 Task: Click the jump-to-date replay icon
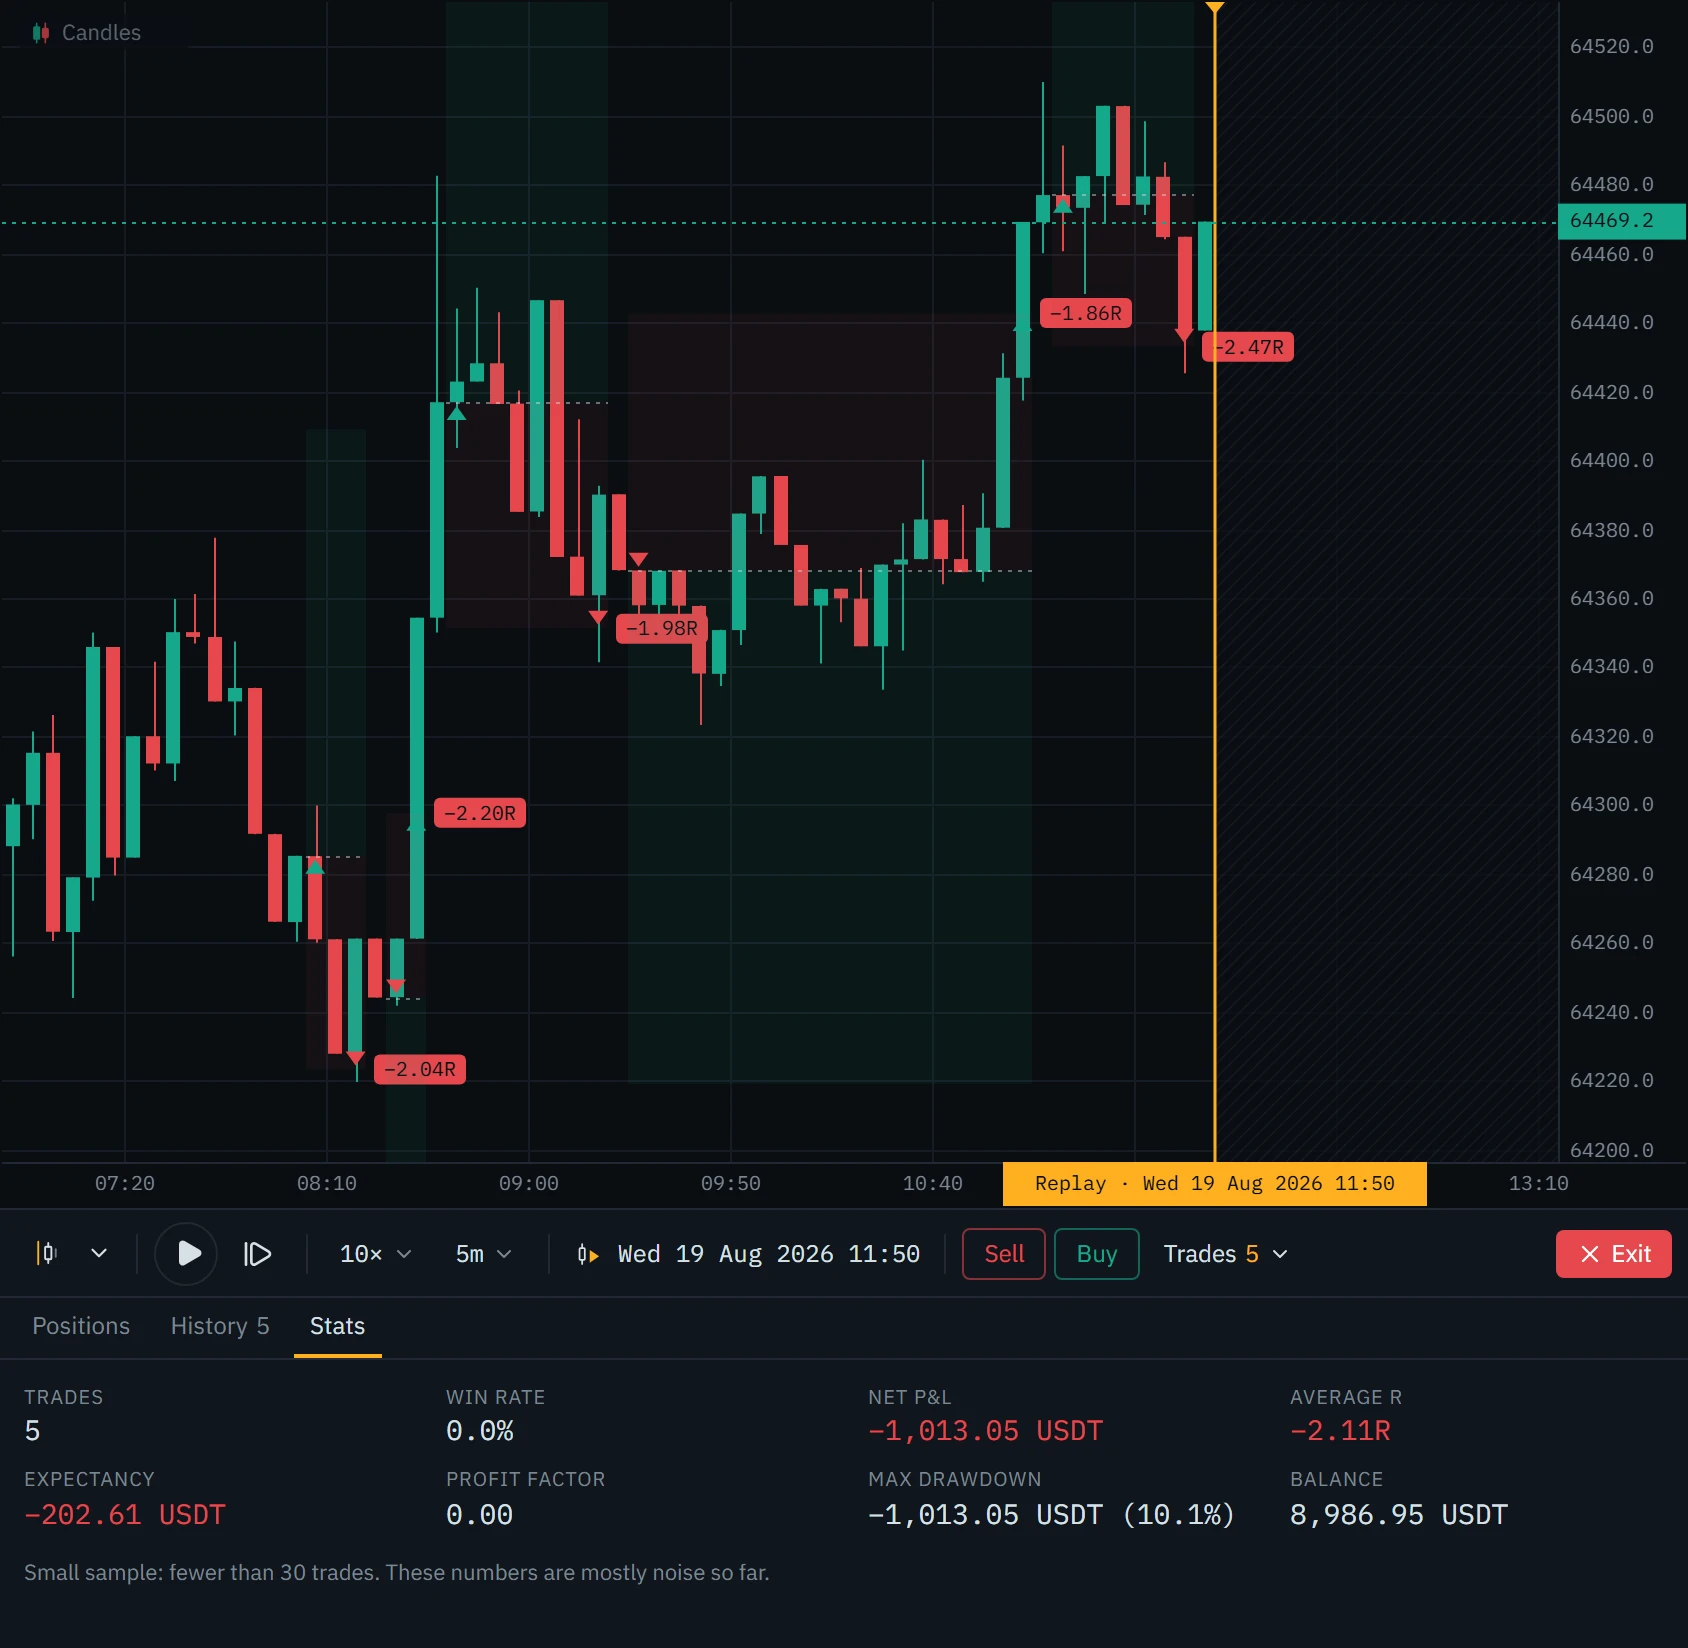(x=588, y=1254)
